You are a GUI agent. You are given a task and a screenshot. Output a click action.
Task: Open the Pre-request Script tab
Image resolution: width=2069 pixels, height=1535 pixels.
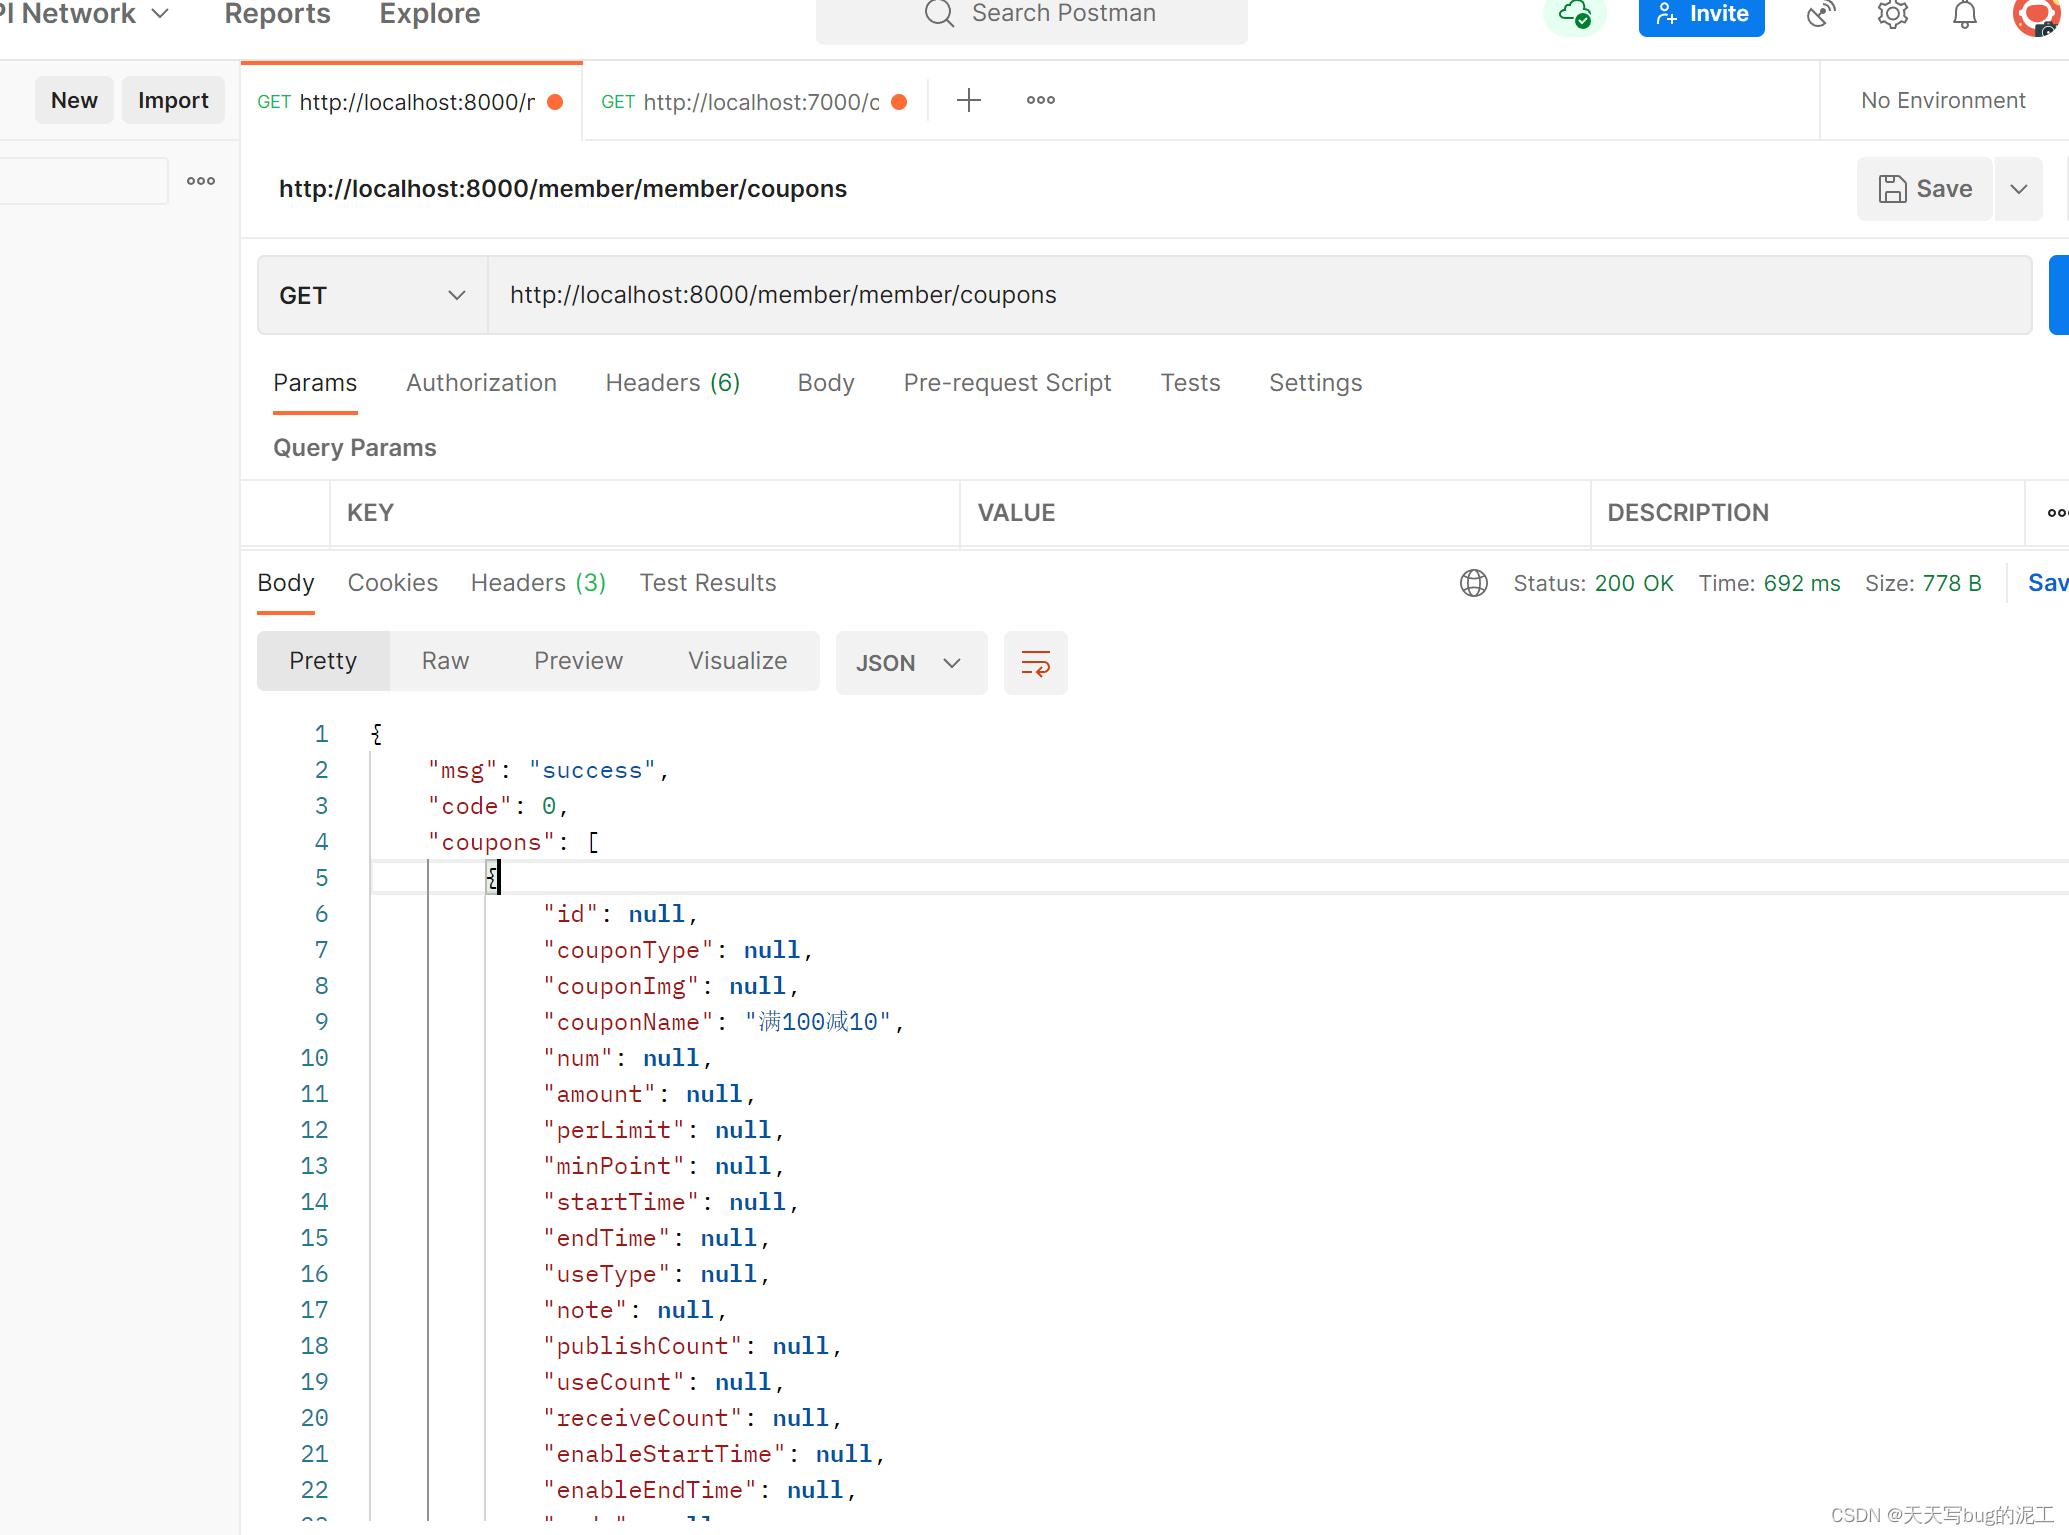1007,383
